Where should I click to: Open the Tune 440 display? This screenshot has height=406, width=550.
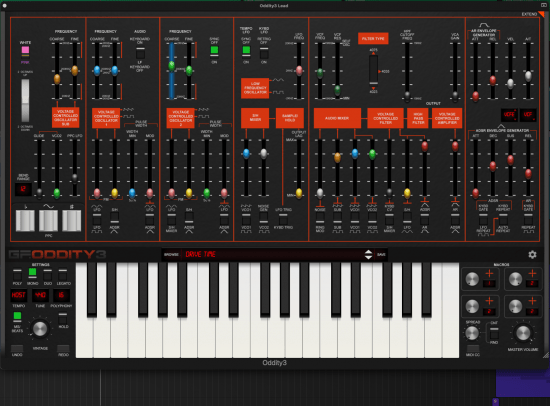coord(40,295)
